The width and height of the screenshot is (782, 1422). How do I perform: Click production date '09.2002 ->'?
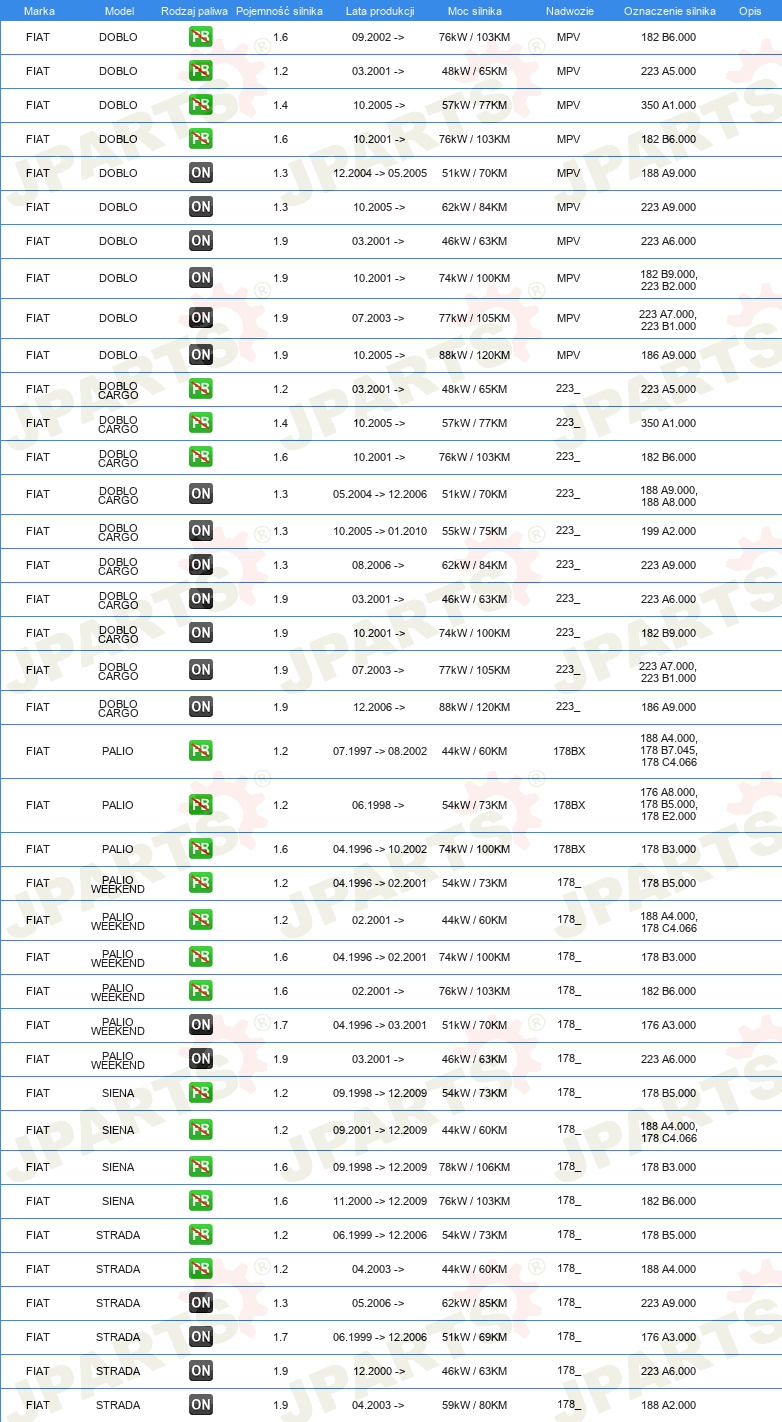pos(379,37)
